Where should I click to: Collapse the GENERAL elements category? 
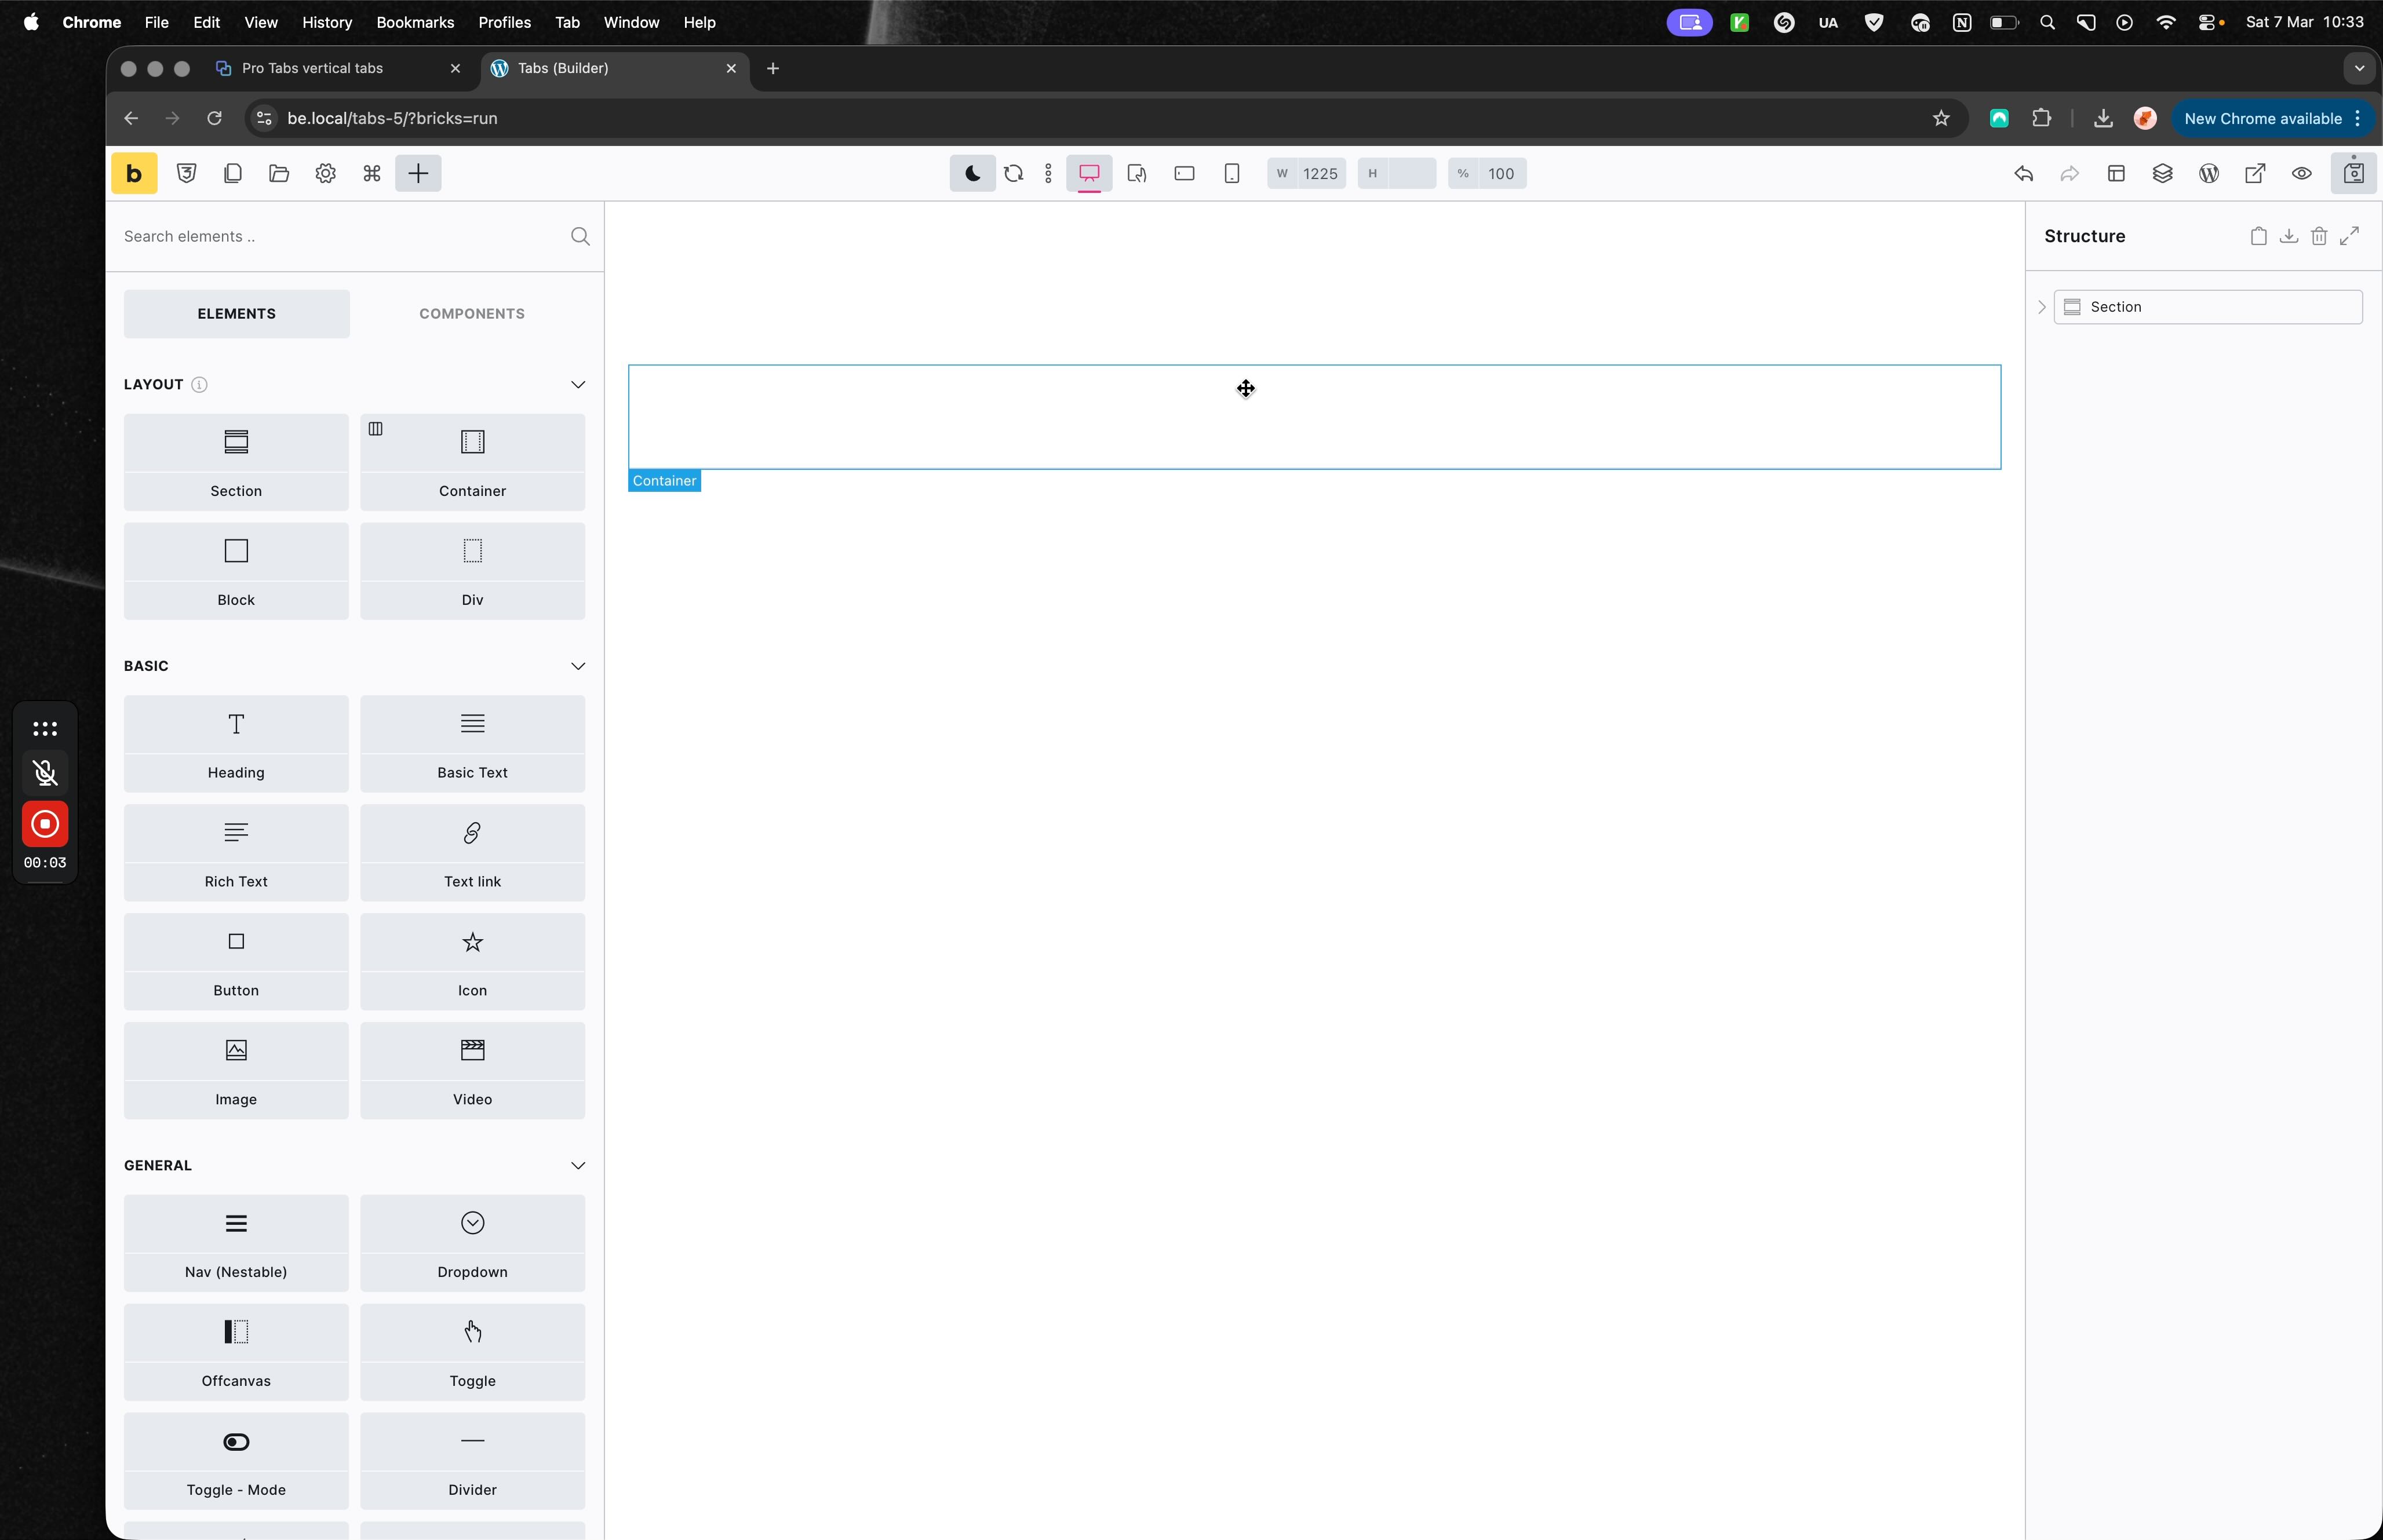(577, 1165)
